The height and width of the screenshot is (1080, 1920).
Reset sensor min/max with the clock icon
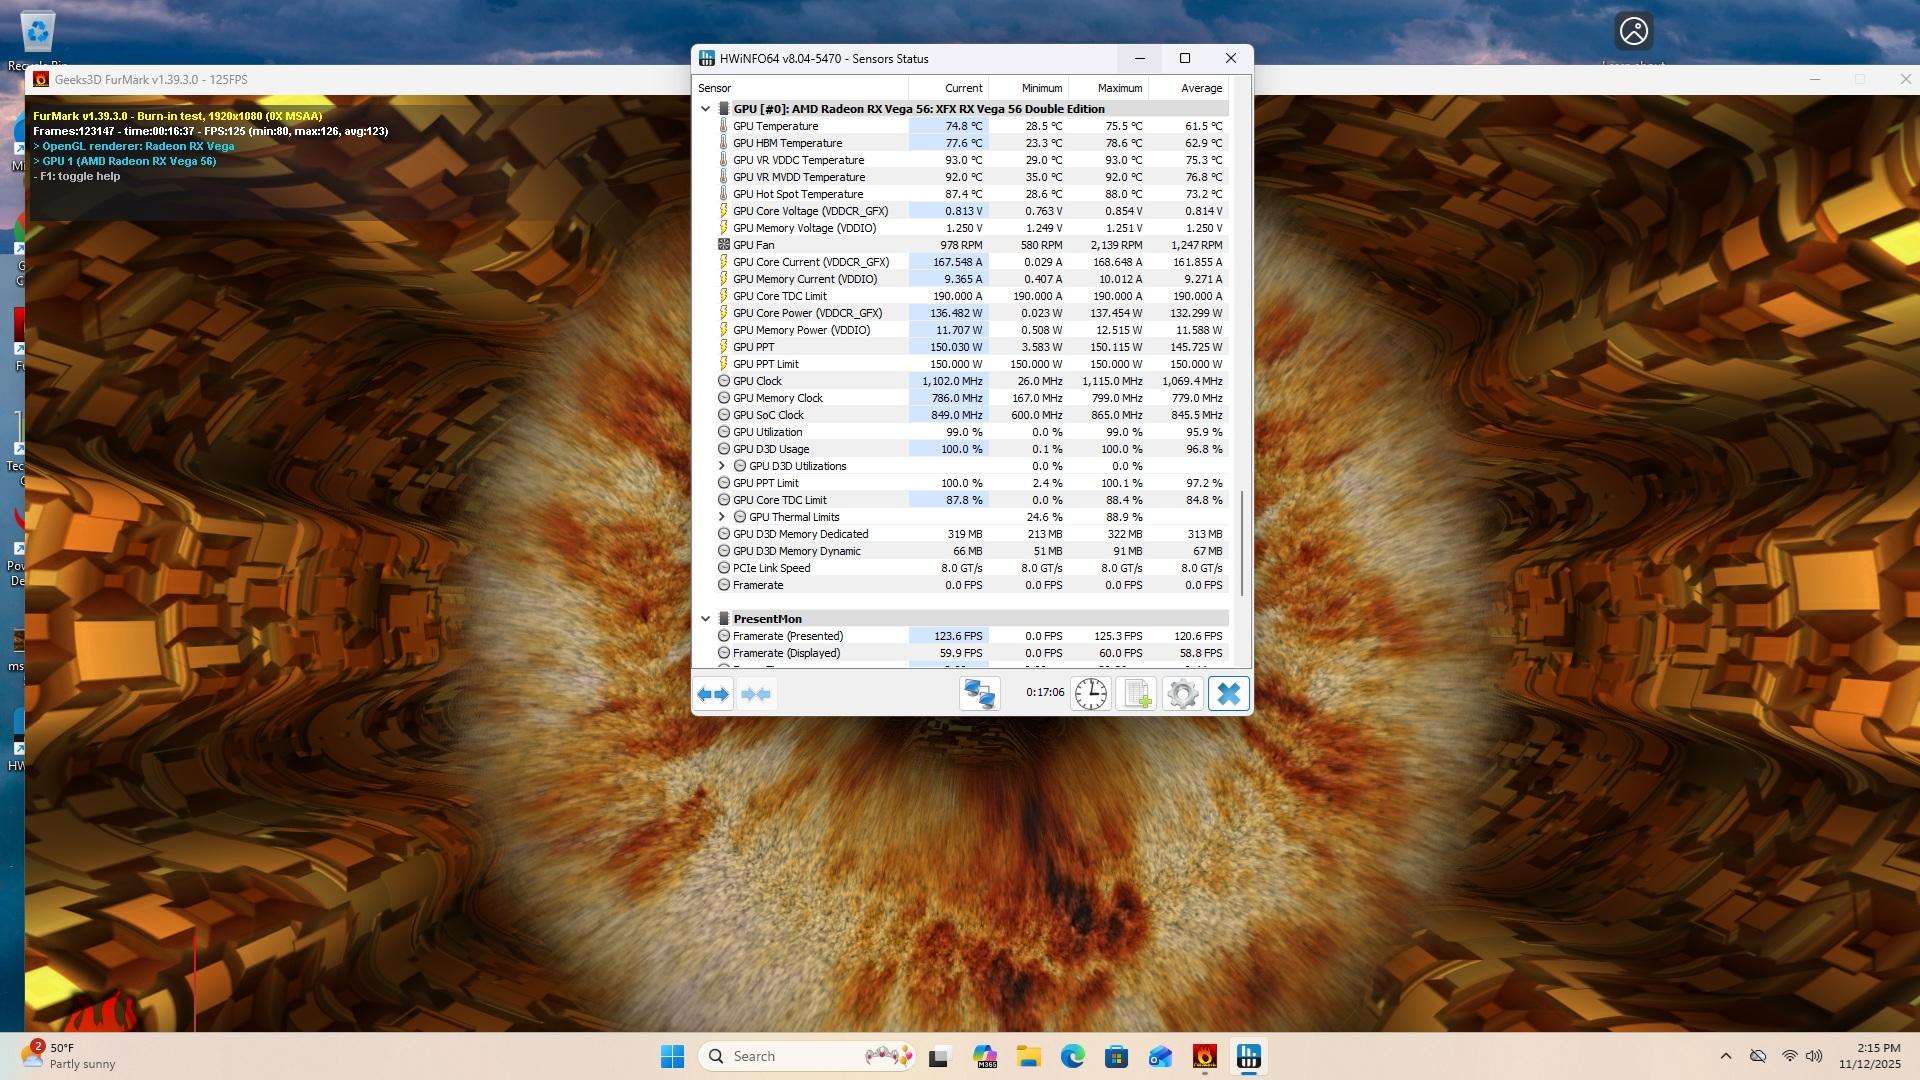click(x=1090, y=694)
